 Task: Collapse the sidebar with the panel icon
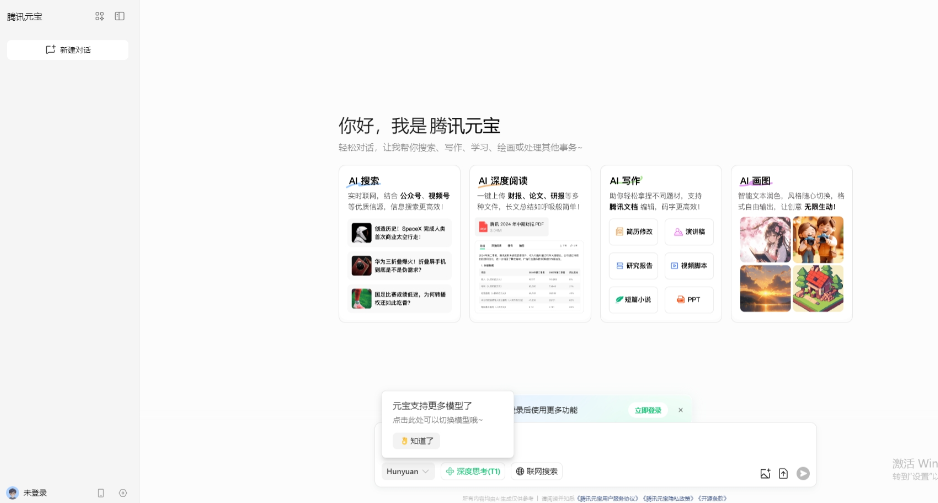click(120, 16)
